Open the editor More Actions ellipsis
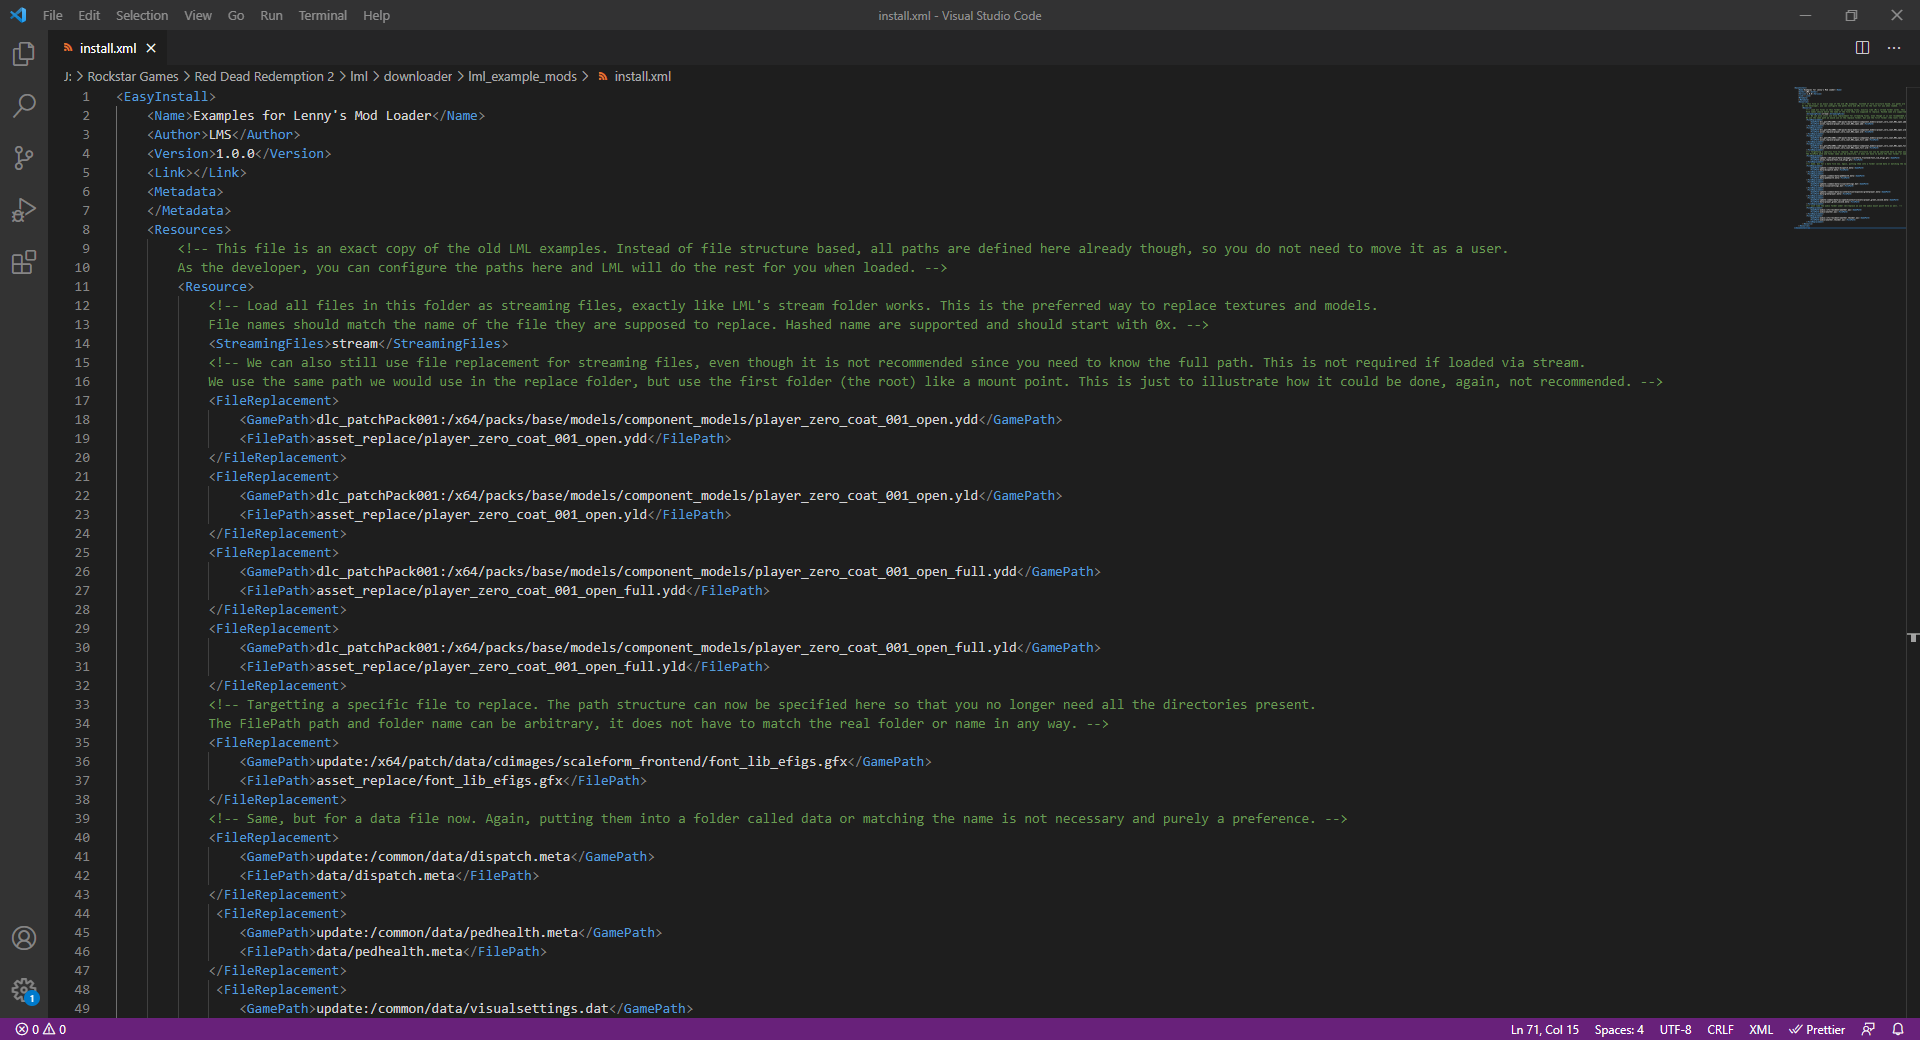Screen dimensions: 1920x1040 pos(1894,48)
